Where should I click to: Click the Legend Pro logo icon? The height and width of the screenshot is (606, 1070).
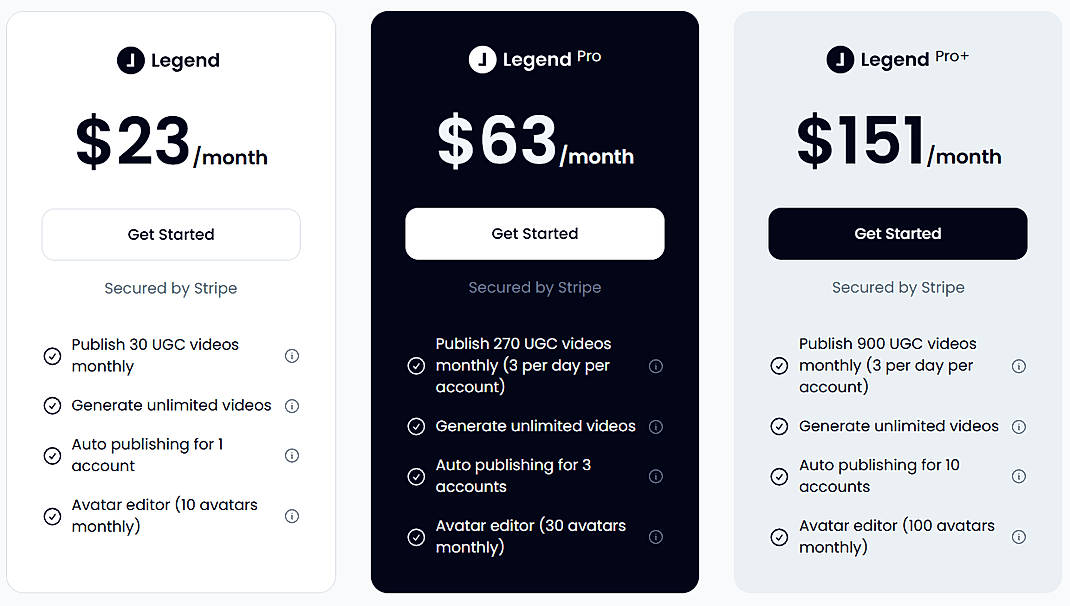coord(481,58)
